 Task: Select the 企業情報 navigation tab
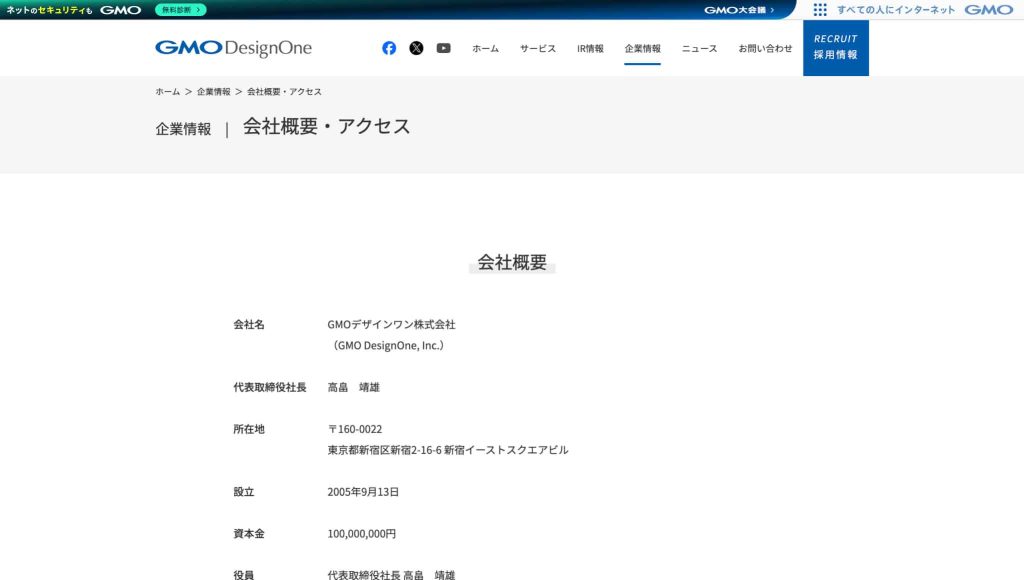[642, 48]
